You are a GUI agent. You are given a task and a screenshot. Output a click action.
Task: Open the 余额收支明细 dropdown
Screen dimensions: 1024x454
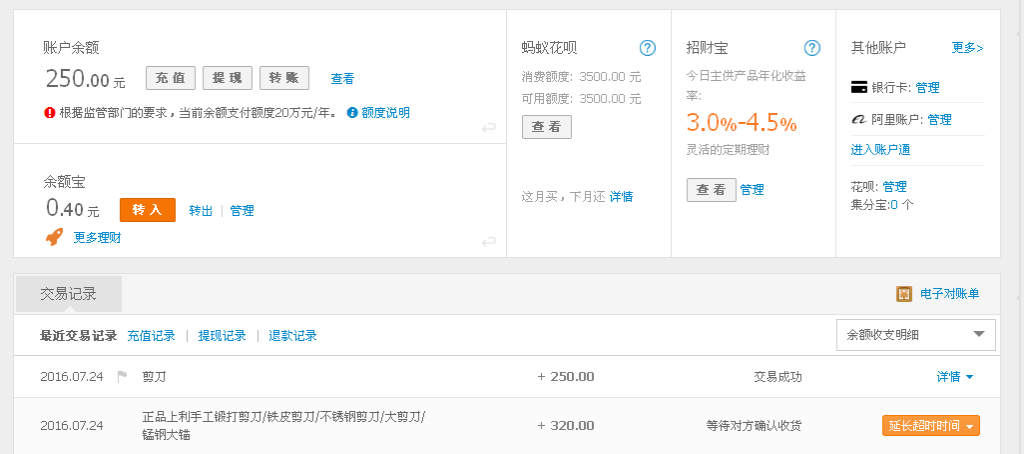click(915, 335)
